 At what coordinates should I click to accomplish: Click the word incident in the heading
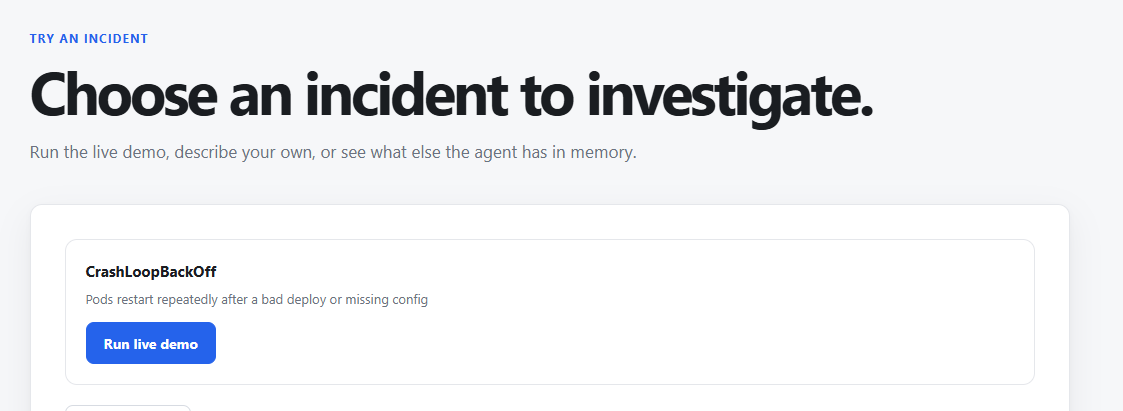tap(405, 95)
